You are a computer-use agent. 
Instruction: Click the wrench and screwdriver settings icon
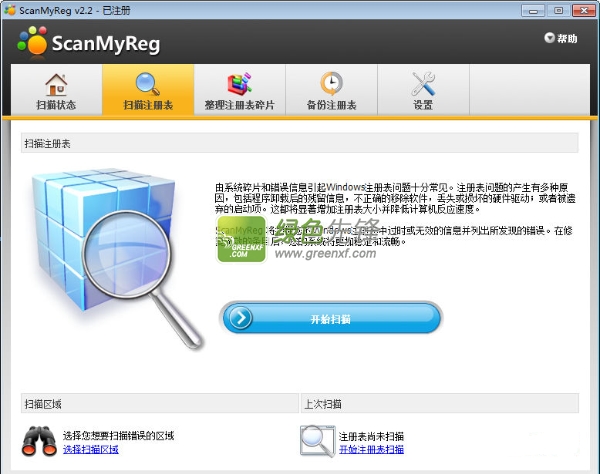(423, 83)
